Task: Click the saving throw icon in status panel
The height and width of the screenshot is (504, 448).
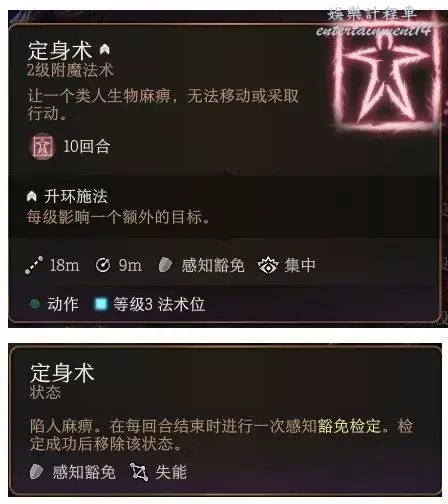Action: point(36,472)
